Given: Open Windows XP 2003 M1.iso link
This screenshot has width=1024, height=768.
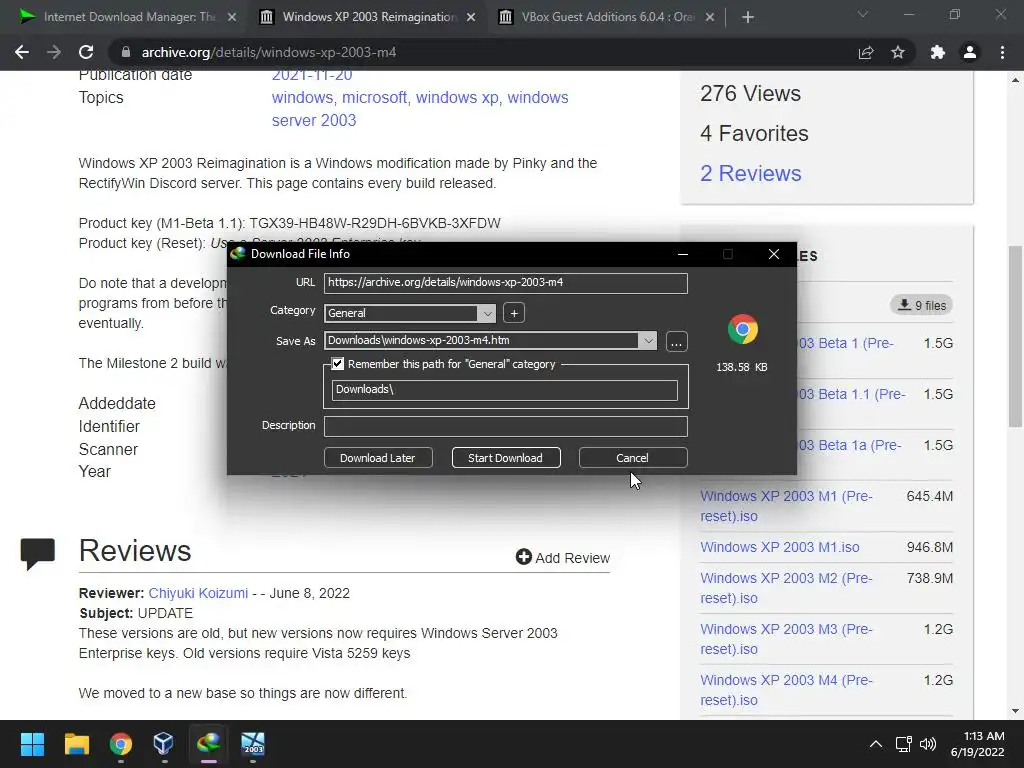Looking at the screenshot, I should tap(780, 547).
